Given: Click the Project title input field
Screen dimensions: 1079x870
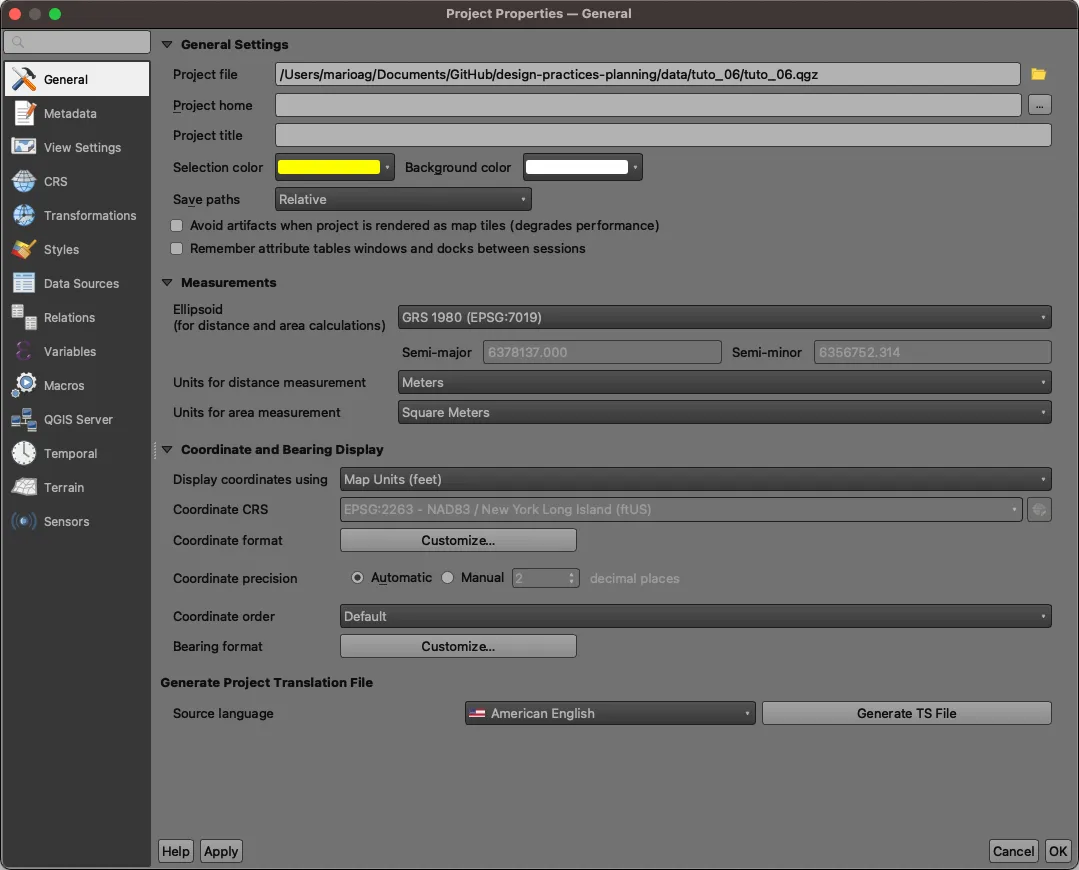Looking at the screenshot, I should [660, 135].
